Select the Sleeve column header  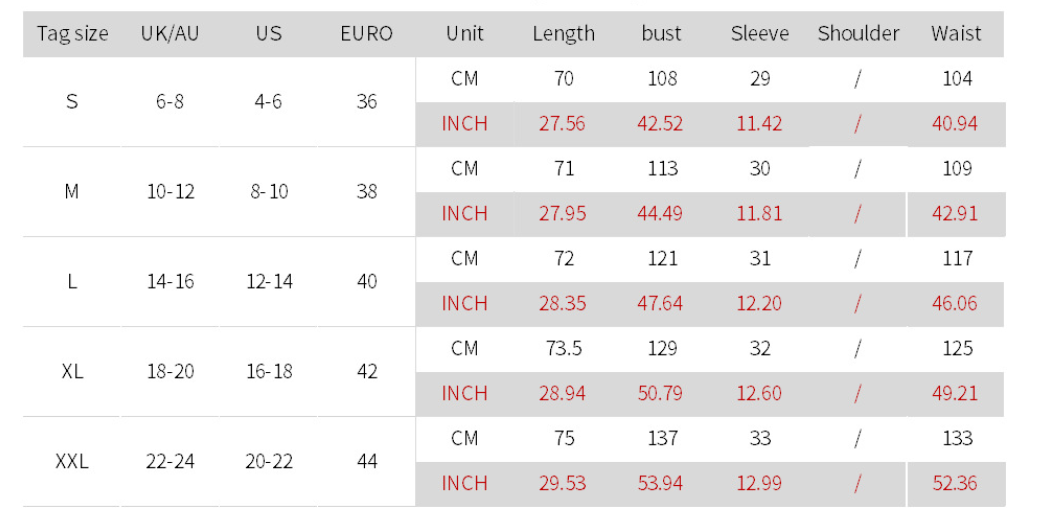point(760,33)
